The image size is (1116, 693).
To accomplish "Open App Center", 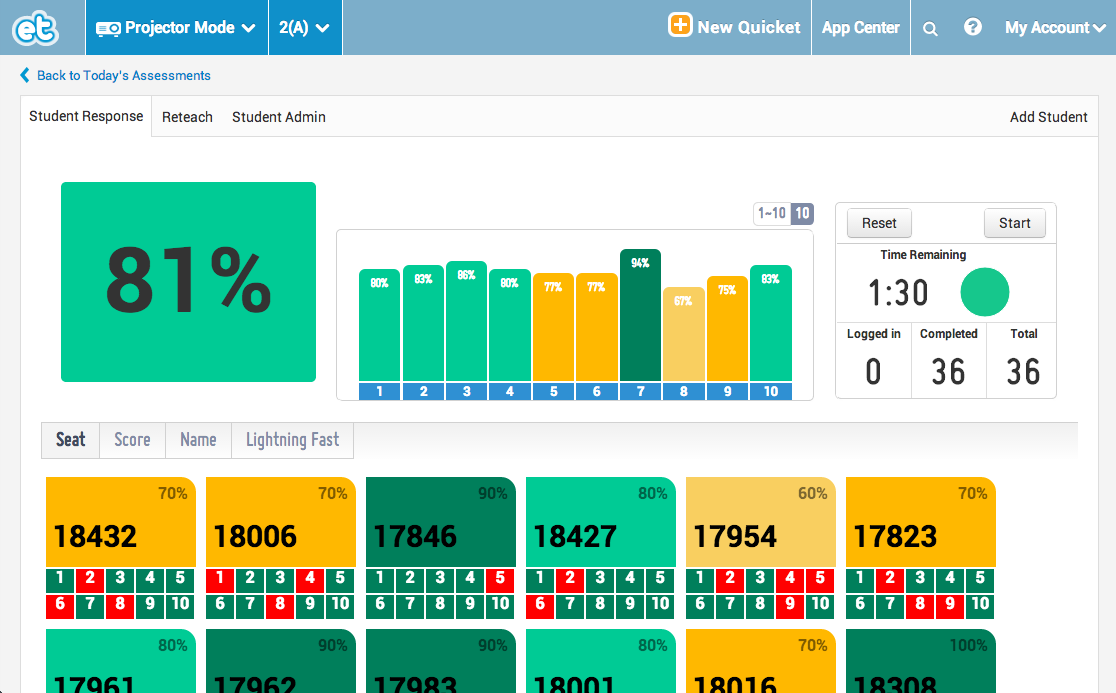I will (x=860, y=28).
